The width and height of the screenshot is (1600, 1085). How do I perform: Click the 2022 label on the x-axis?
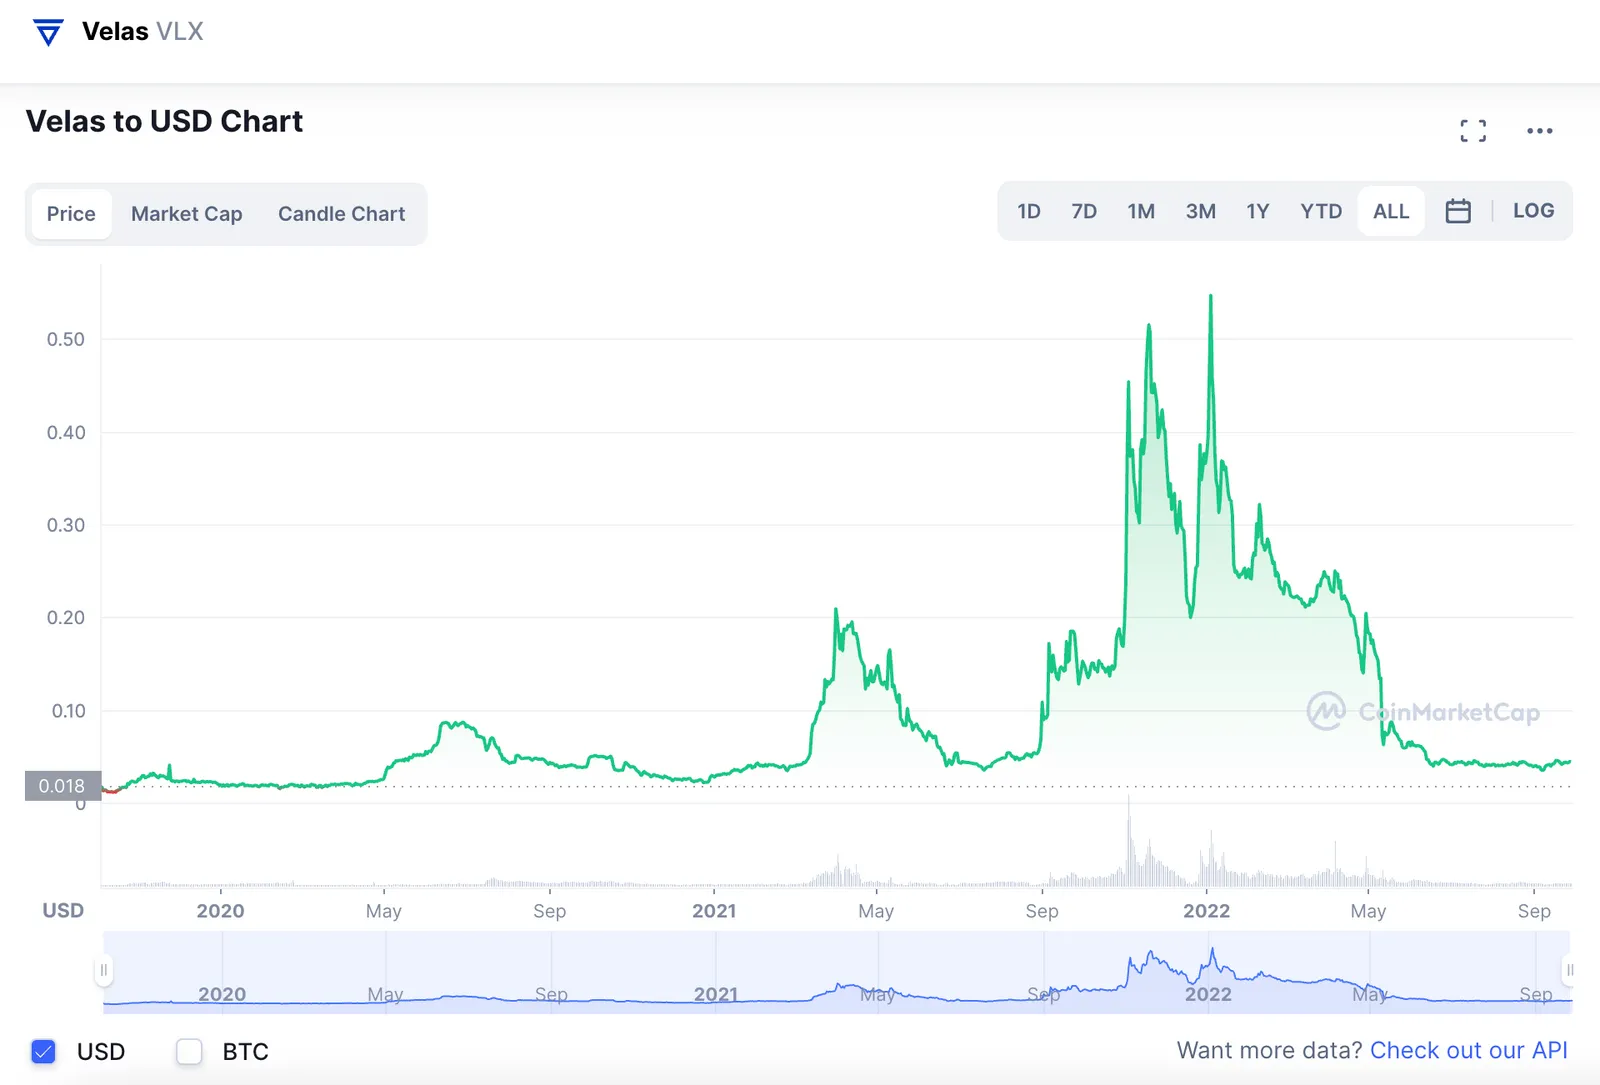coord(1207,911)
